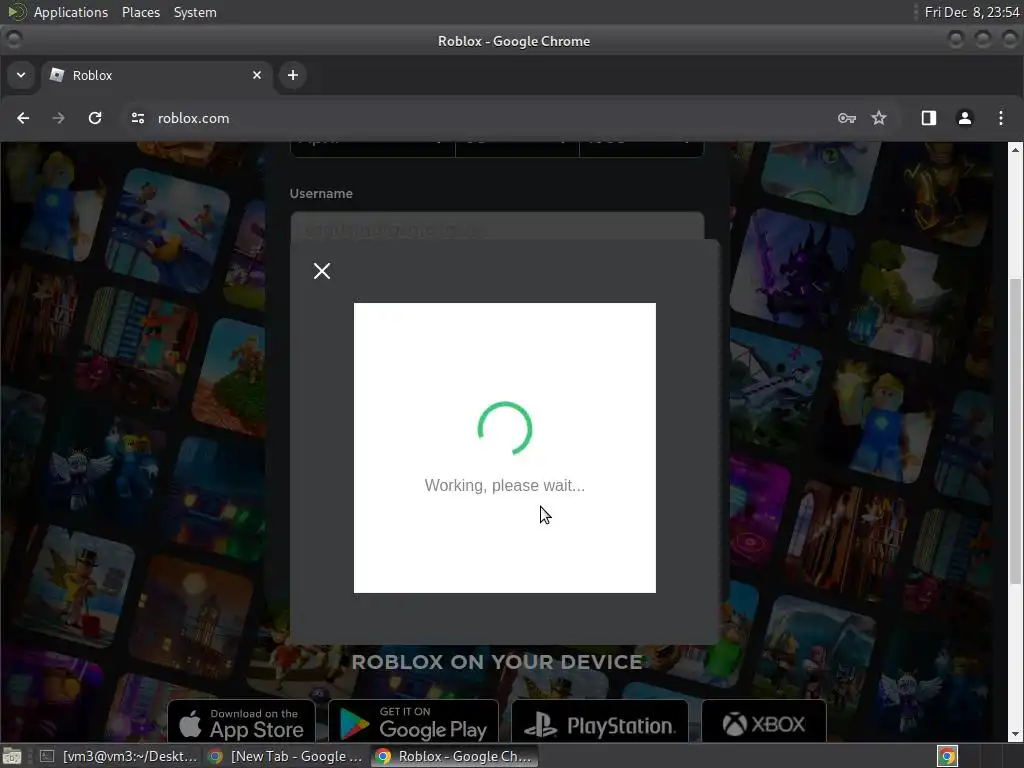This screenshot has width=1024, height=768.
Task: Expand the tab search dropdown arrow
Action: tap(21, 75)
